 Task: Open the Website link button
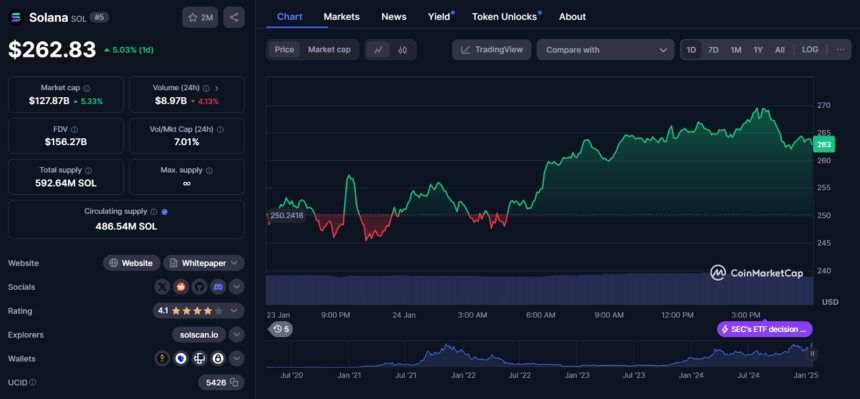coord(132,263)
